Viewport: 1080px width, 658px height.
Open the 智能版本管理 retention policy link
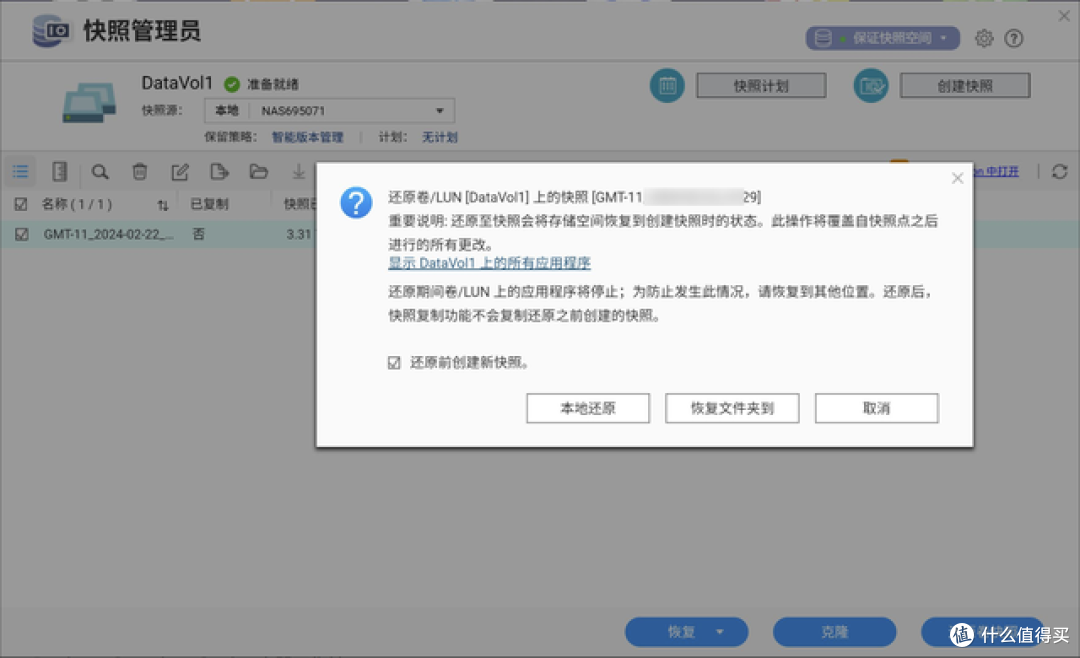pyautogui.click(x=307, y=137)
